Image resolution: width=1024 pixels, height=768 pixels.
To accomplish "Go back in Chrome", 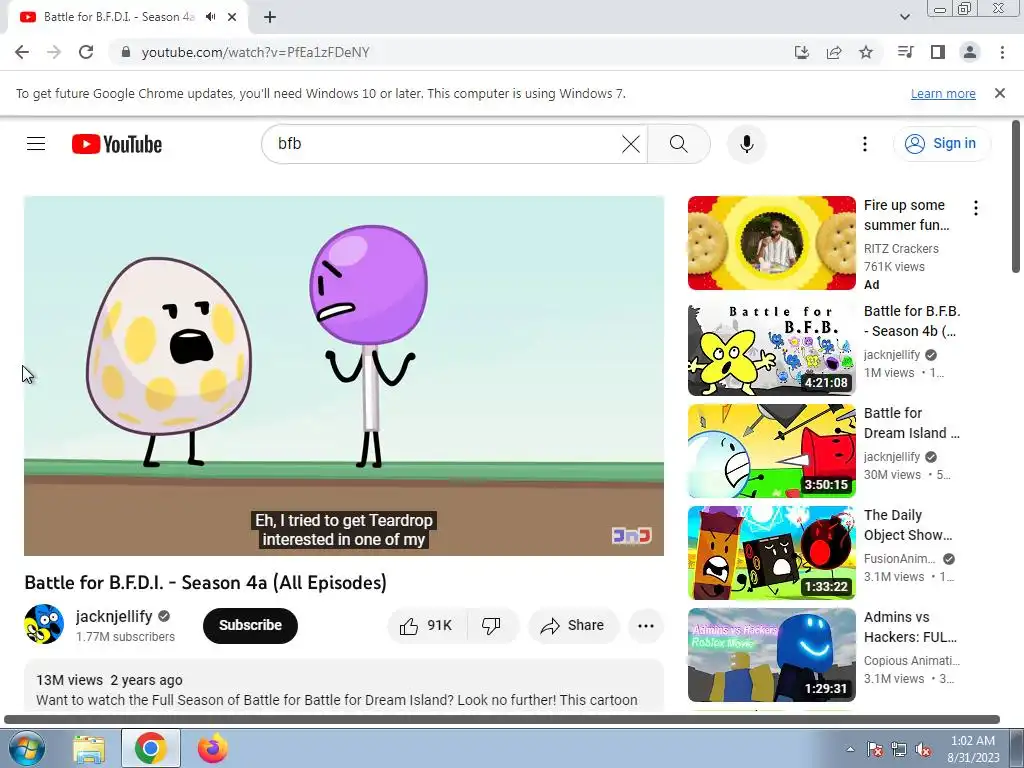I will point(22,52).
